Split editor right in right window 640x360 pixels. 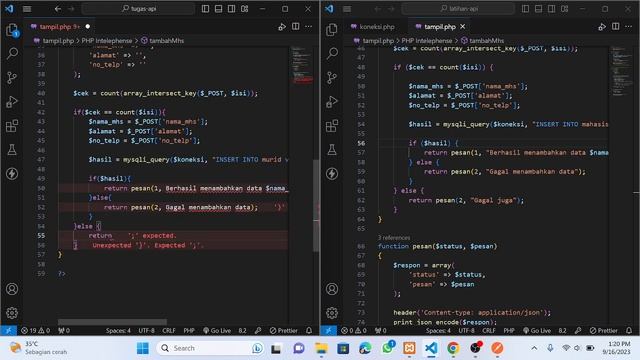click(x=616, y=27)
